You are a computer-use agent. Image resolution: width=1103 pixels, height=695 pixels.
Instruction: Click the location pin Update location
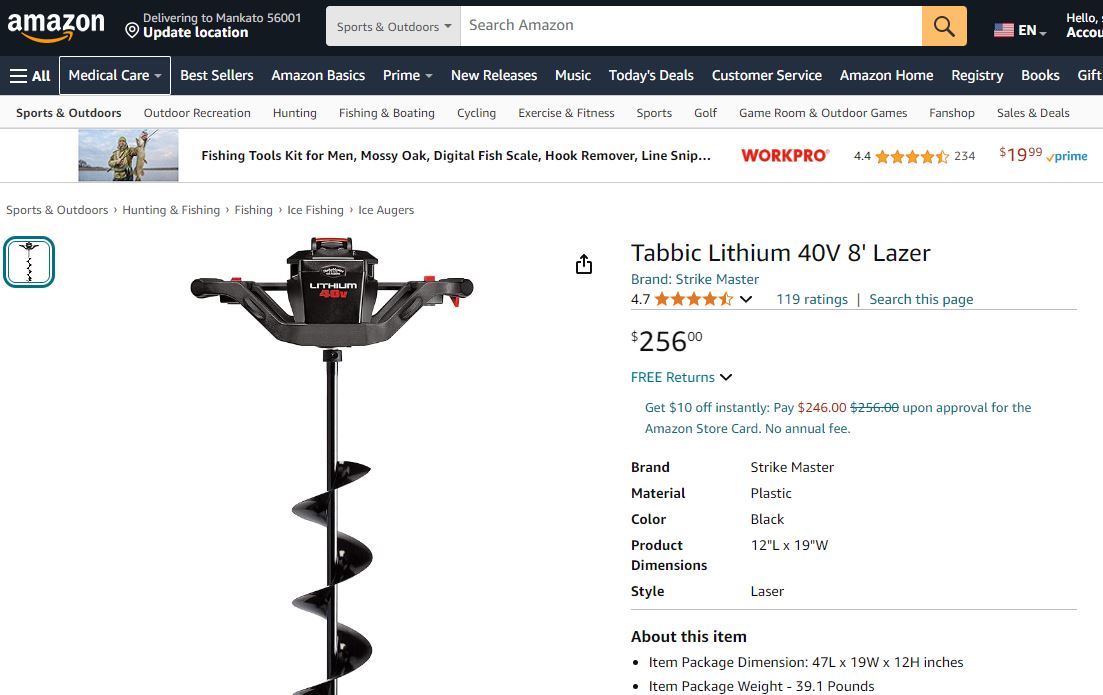186,26
